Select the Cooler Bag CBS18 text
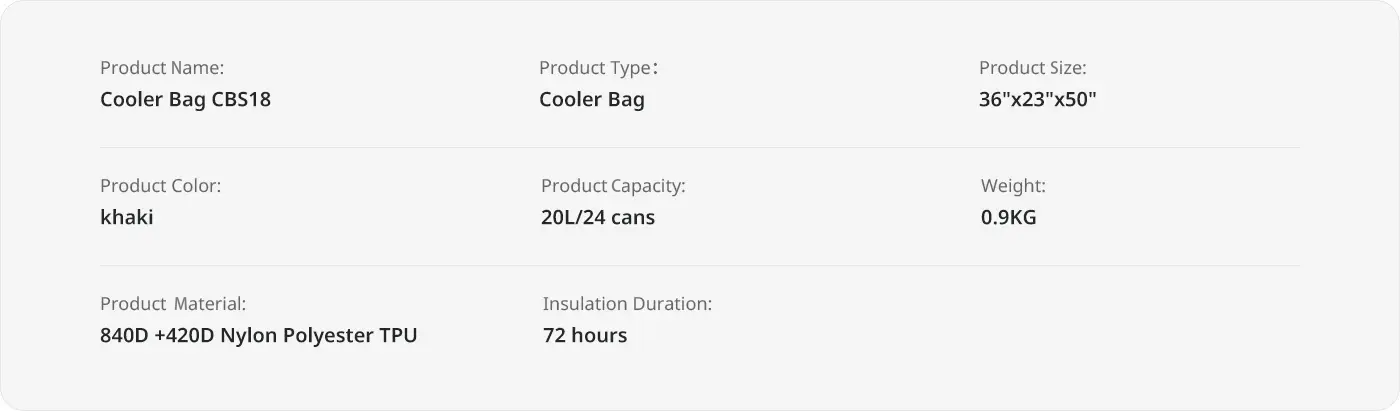 [x=185, y=100]
